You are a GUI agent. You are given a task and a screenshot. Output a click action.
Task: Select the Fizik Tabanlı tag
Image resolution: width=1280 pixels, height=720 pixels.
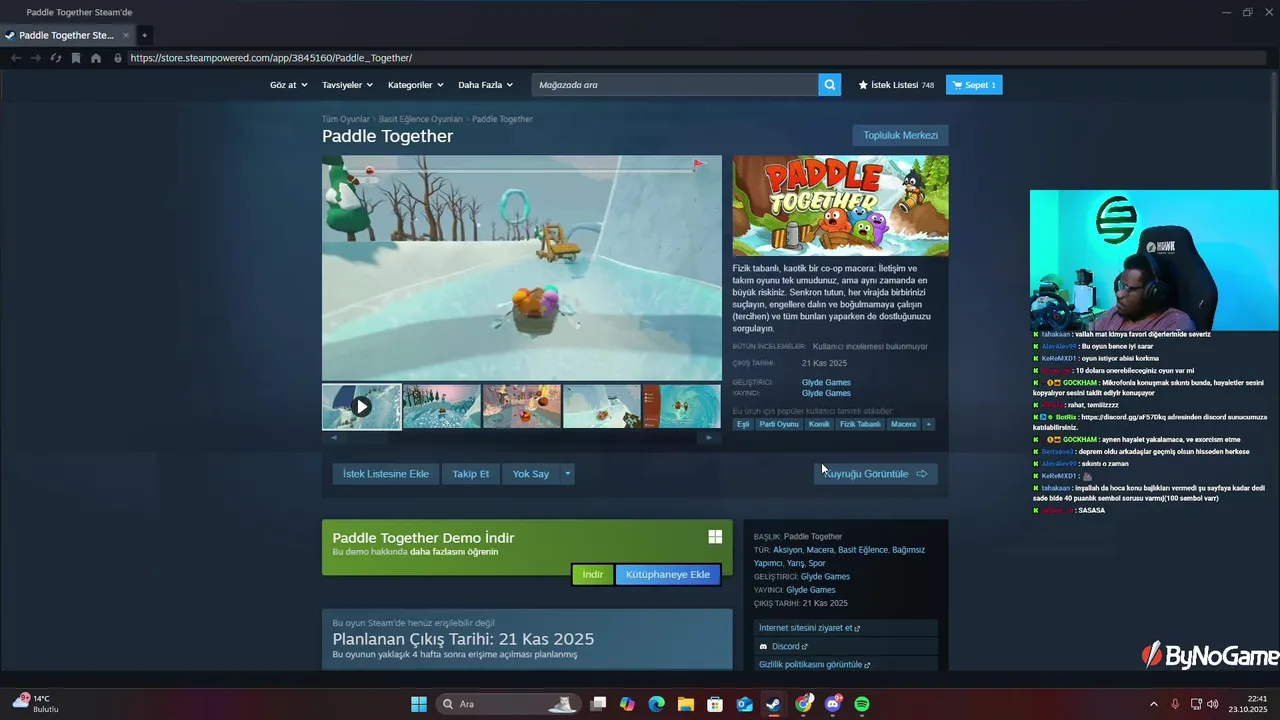click(860, 424)
